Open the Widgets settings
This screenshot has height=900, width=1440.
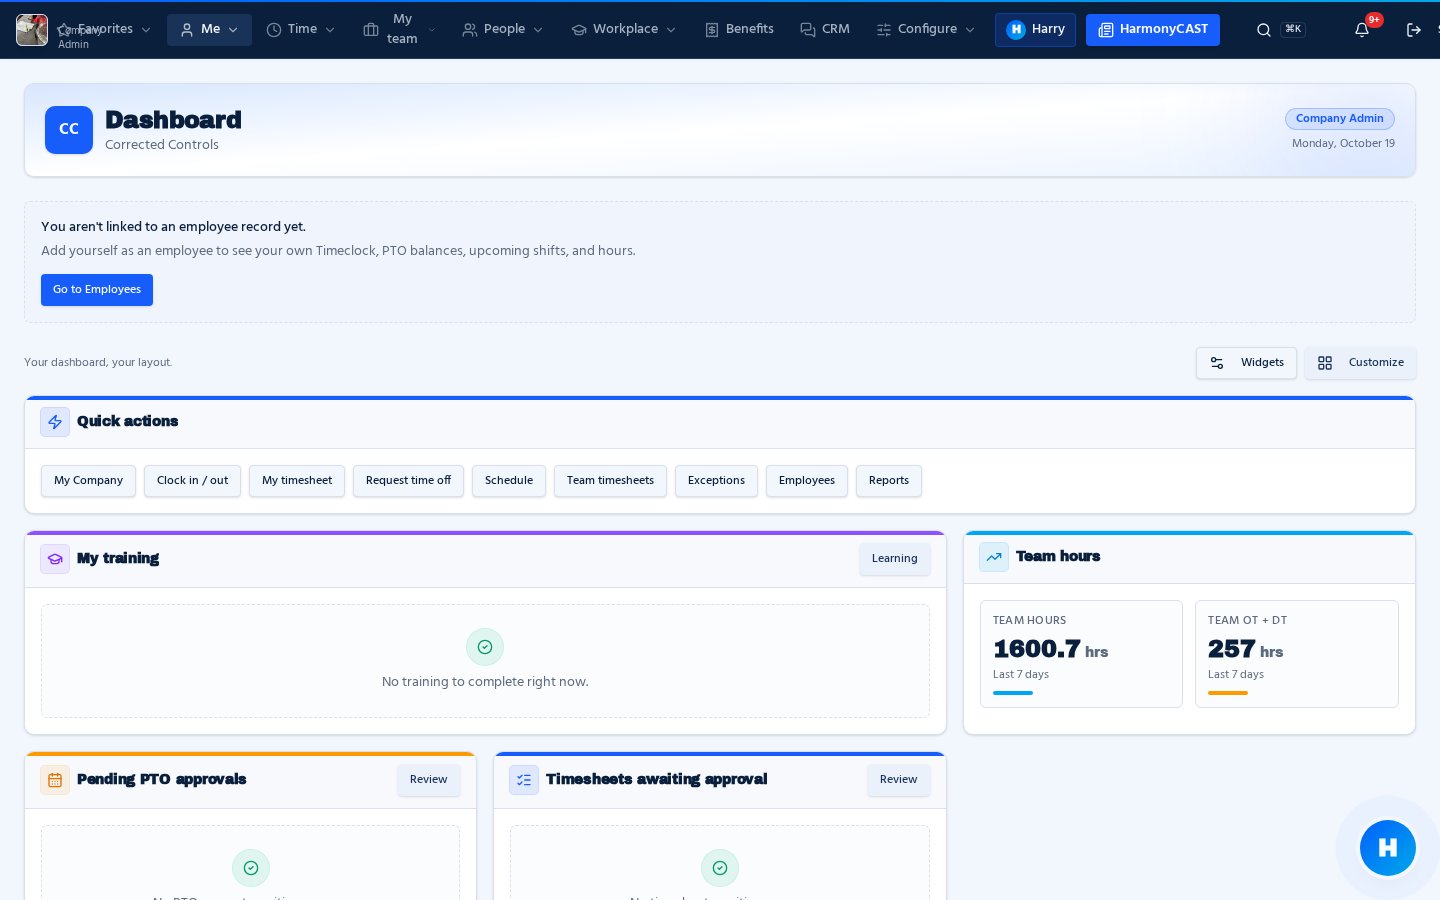click(1246, 363)
